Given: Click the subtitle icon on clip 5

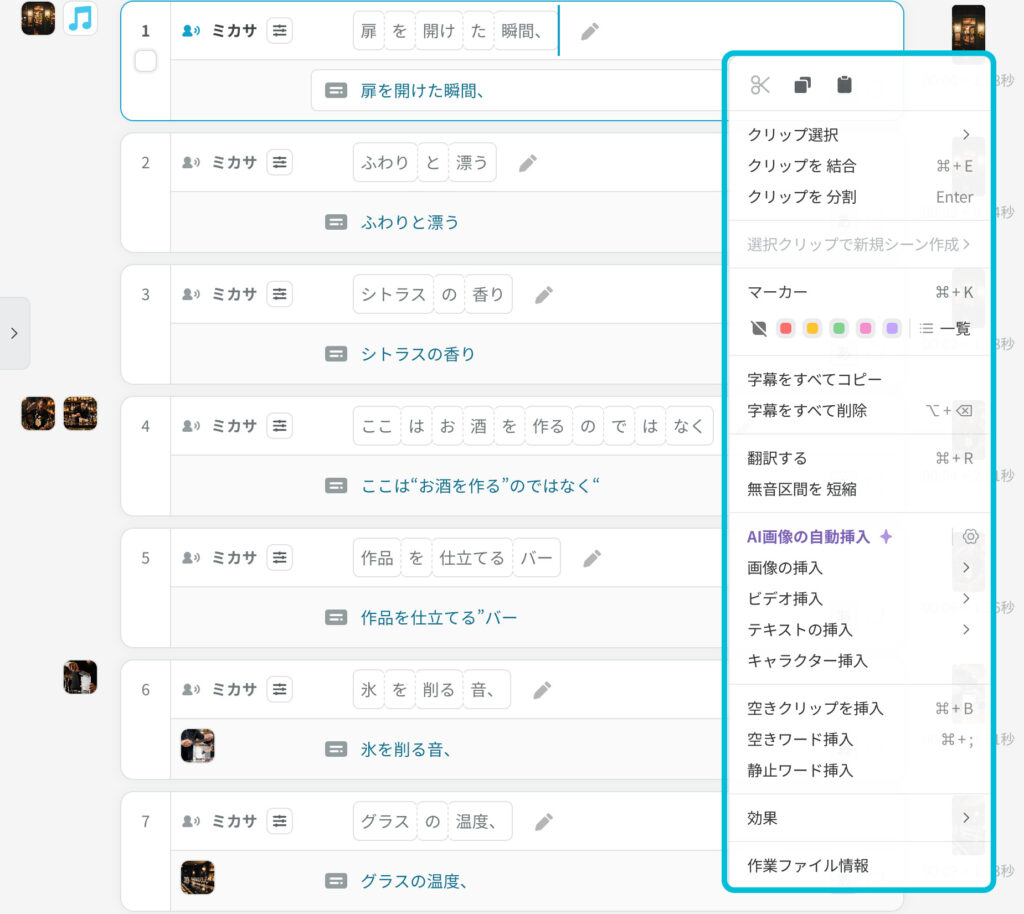Looking at the screenshot, I should click(336, 618).
